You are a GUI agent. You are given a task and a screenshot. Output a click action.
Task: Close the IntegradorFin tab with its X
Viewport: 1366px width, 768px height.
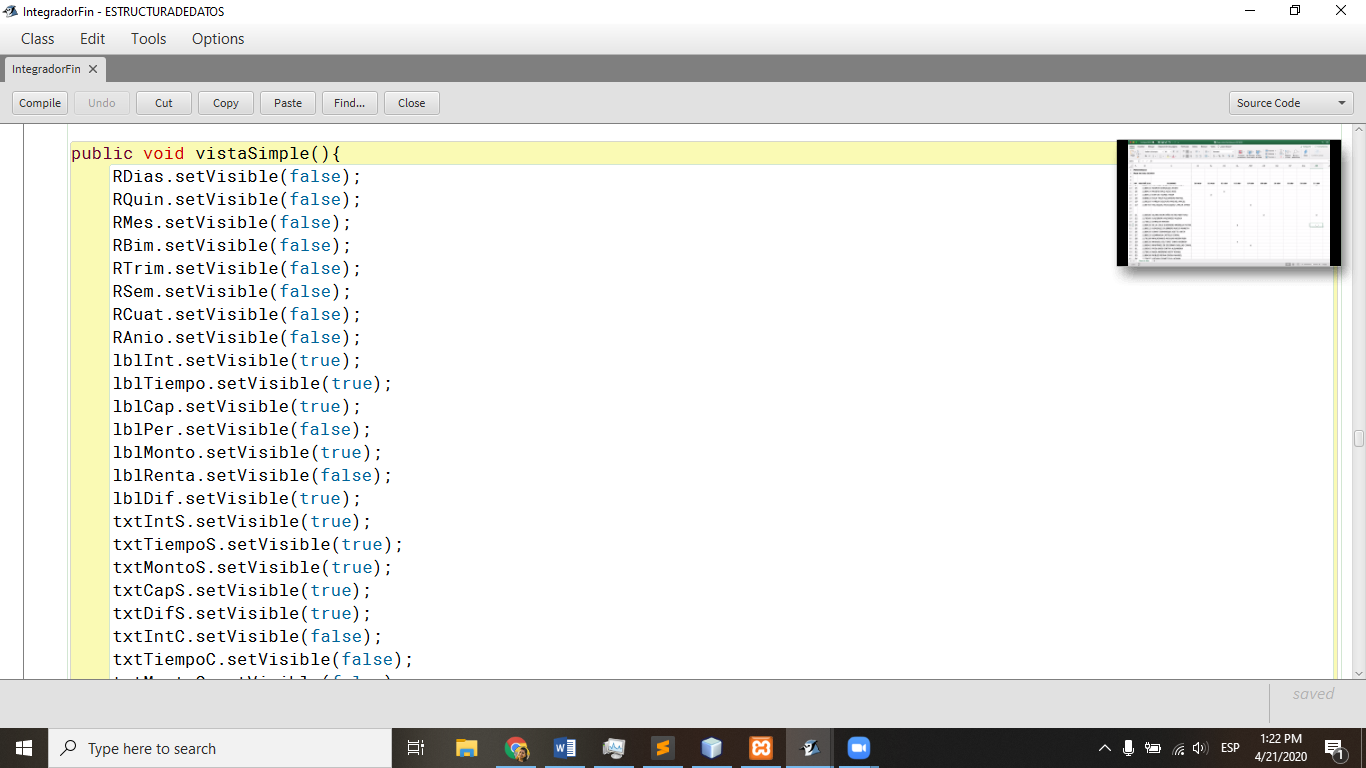tap(93, 69)
